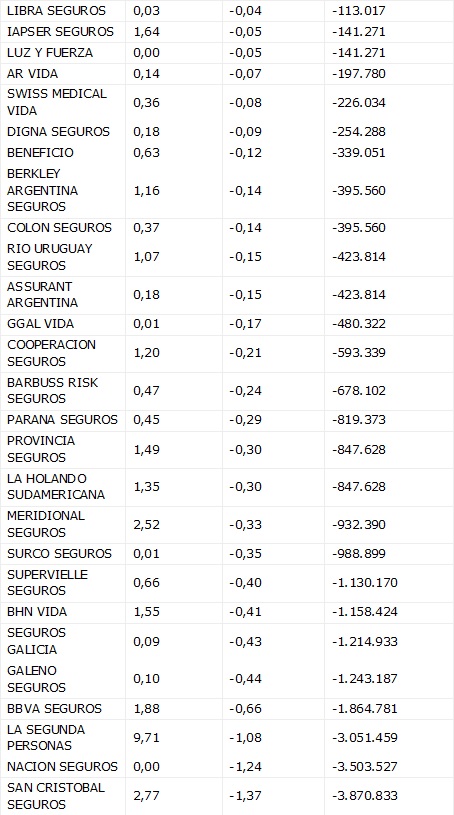Select the value -395.560 beside COLON SEGUROS

[x=359, y=228]
